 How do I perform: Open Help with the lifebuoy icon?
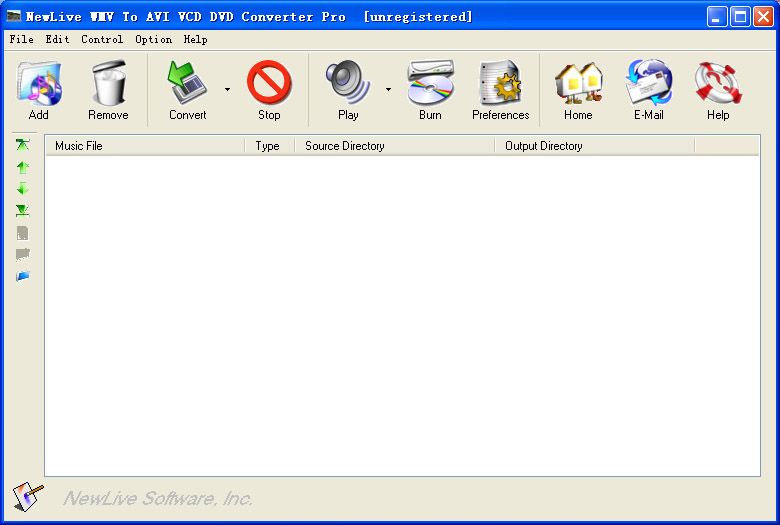[x=718, y=83]
